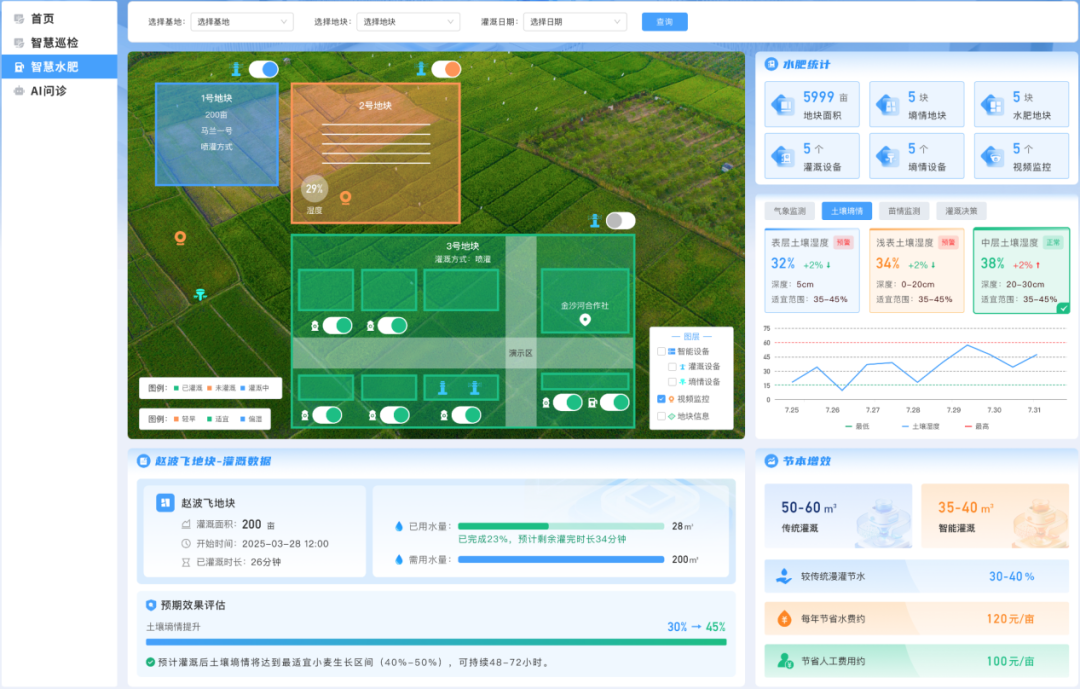
Task: Check the 地块信息 layer checkbox
Action: (x=662, y=416)
